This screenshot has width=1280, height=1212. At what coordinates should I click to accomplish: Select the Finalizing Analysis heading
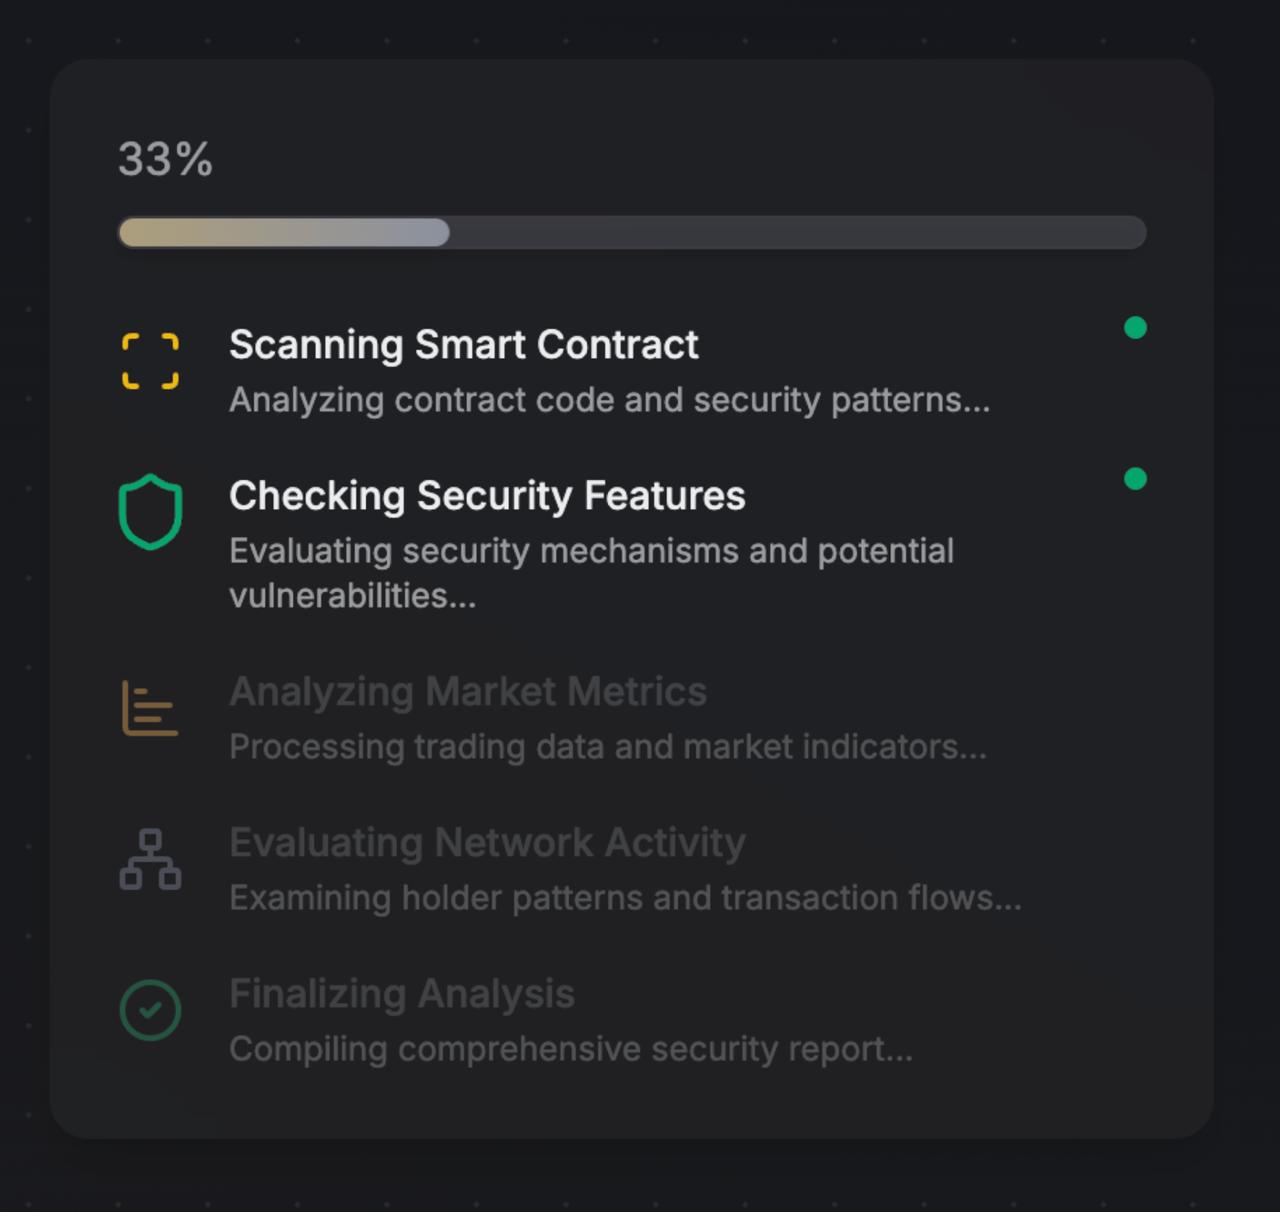coord(402,994)
